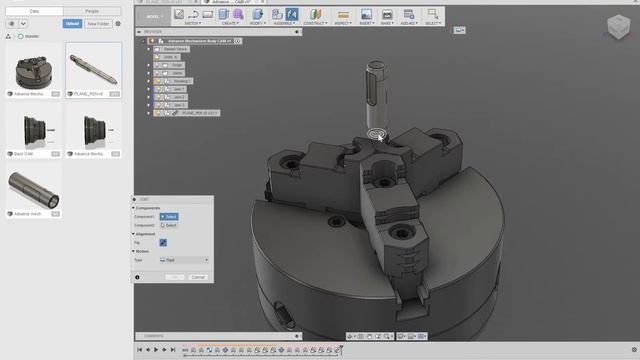640x360 pixels.
Task: Jump to timeline beginning
Action: coord(140,350)
